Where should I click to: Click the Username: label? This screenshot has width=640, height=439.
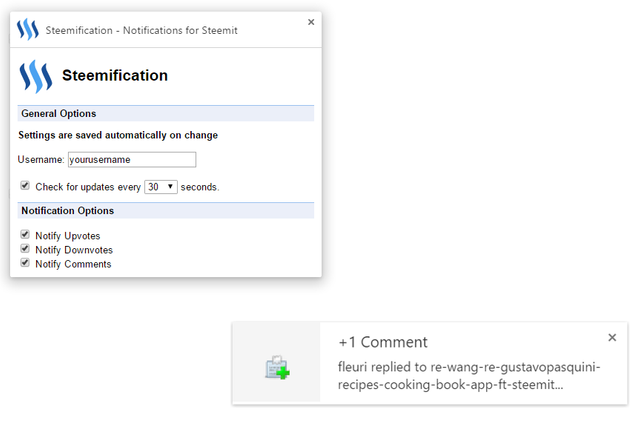click(41, 160)
